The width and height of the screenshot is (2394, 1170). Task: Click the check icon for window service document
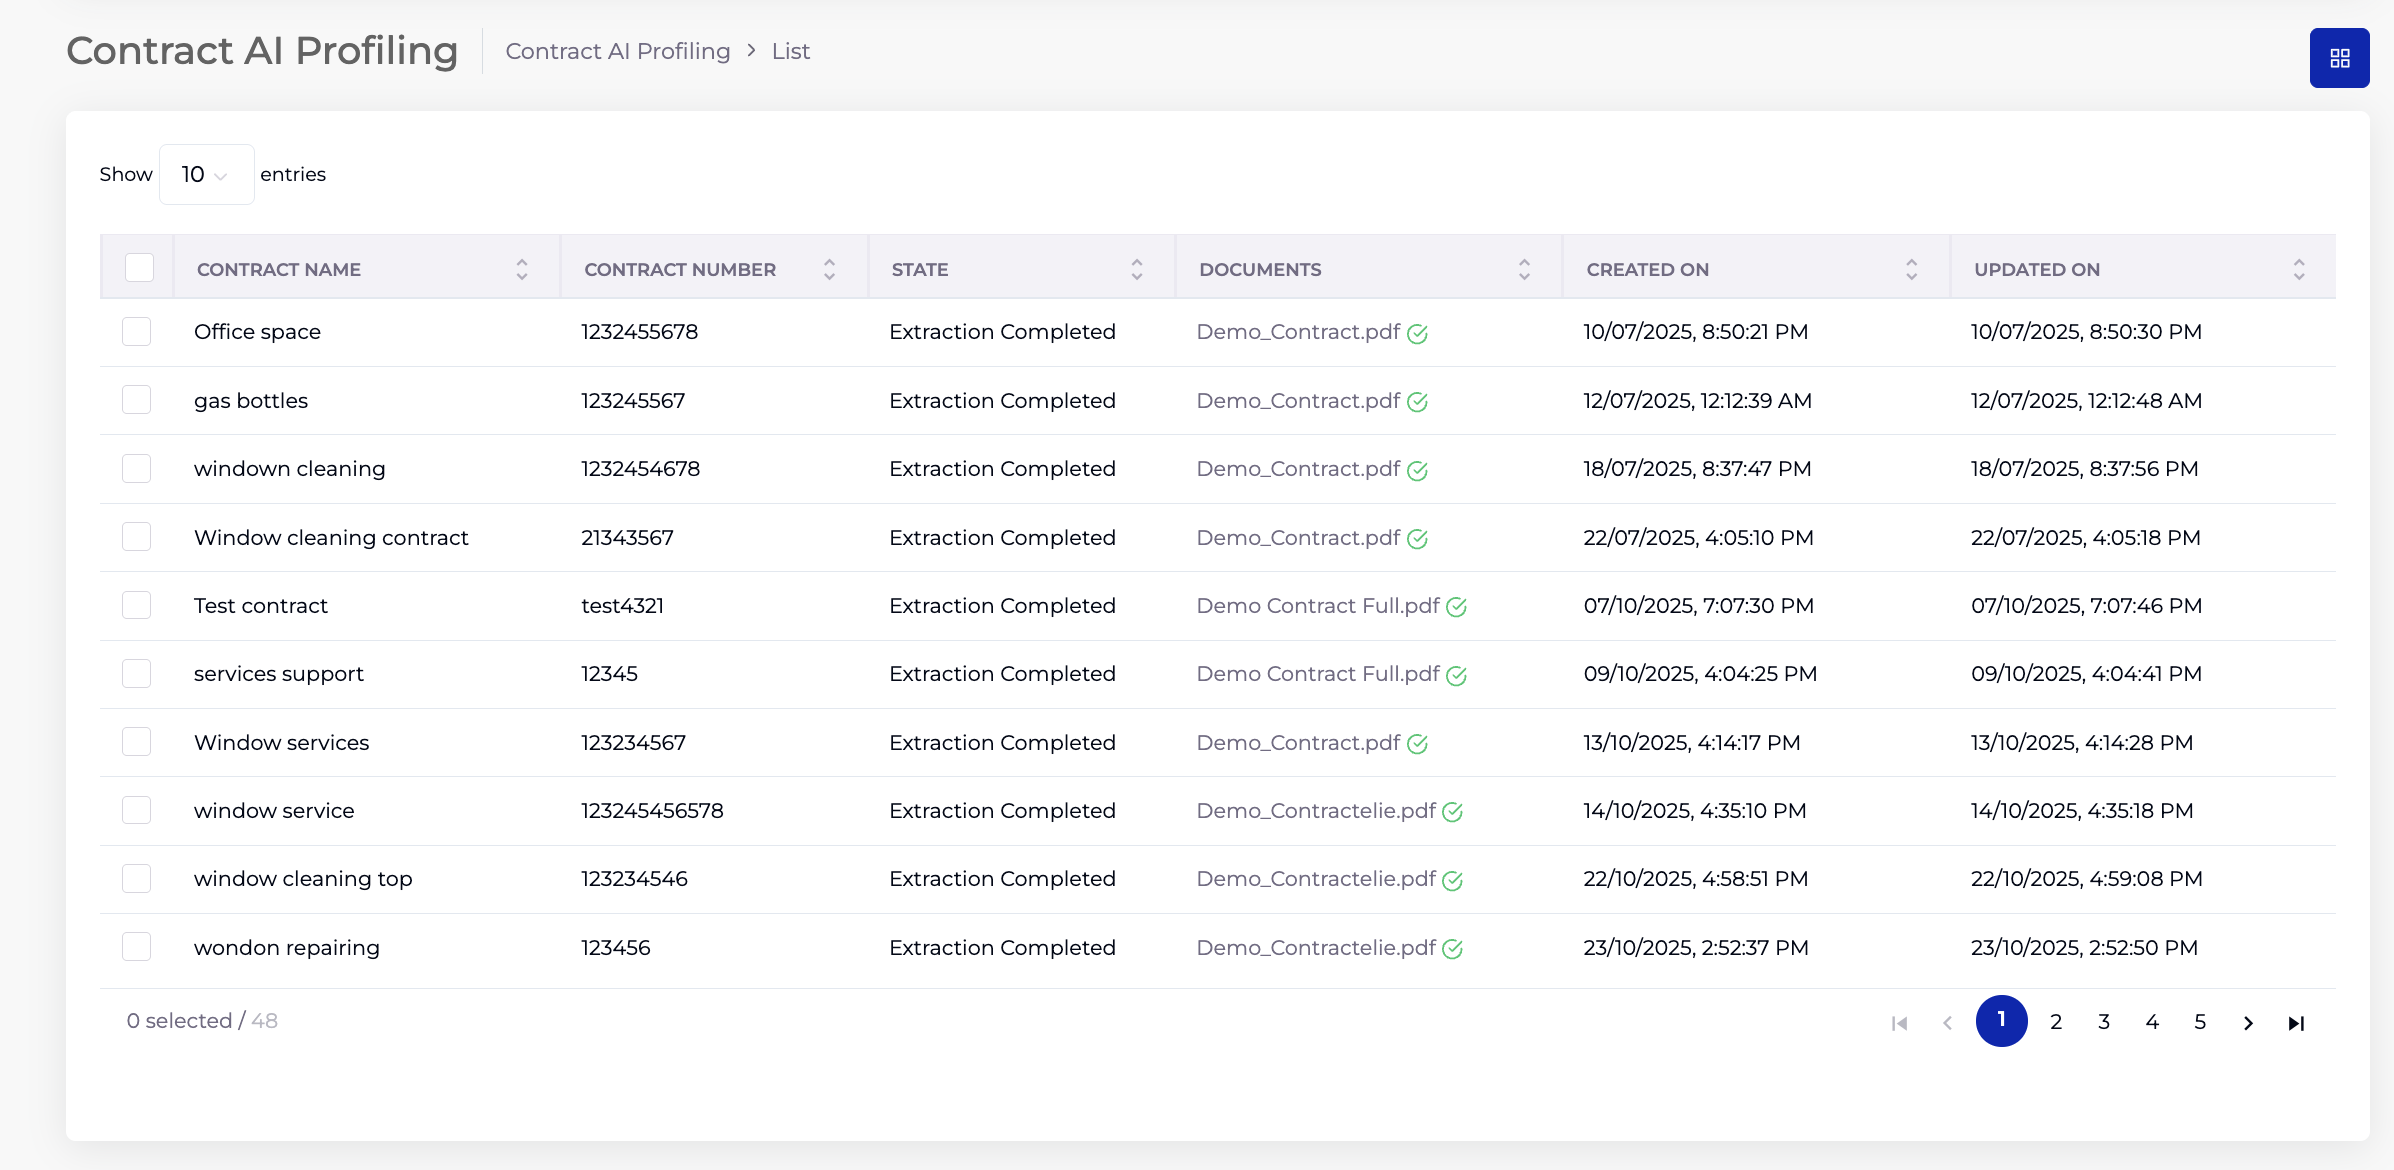coord(1452,812)
